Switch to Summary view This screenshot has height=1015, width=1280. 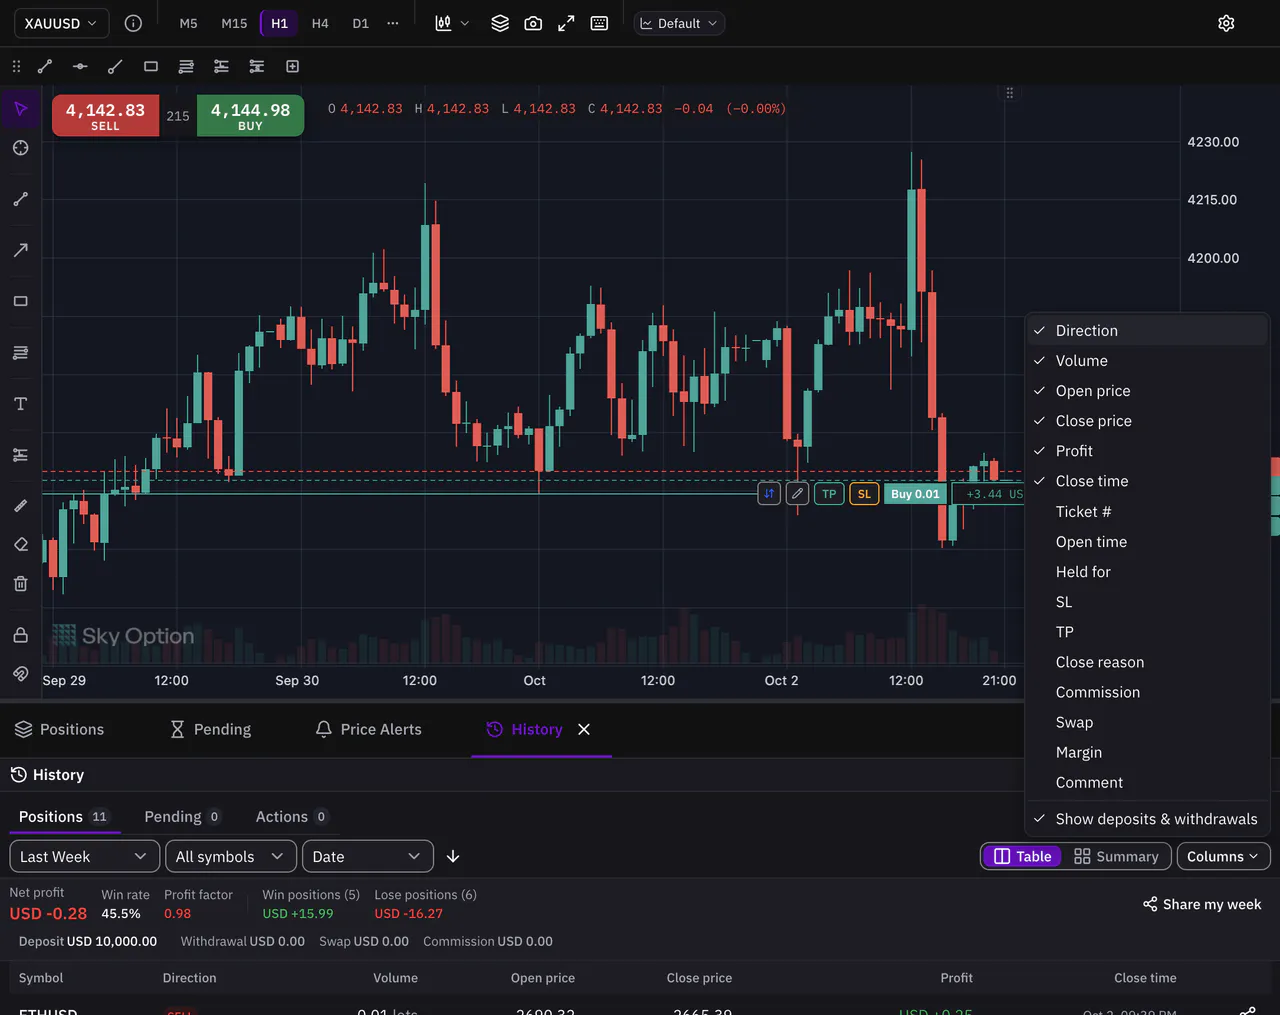(x=1116, y=856)
